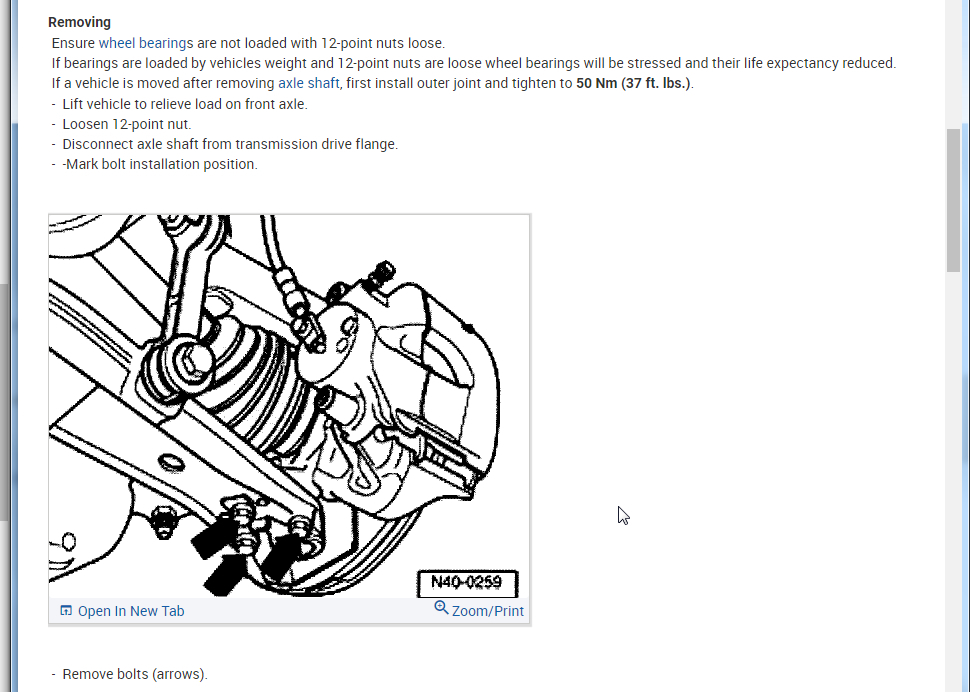Open the wheel bearings link
Screen dimensions: 970x692
(x=146, y=43)
